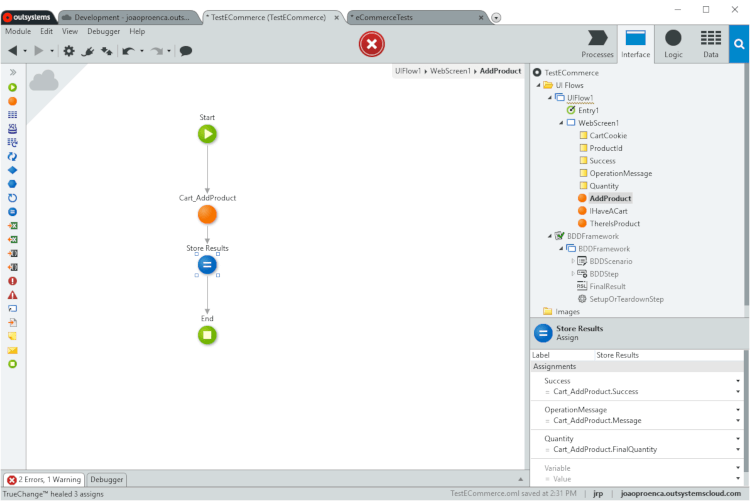Click the merge and compare arrows icon
750x501 pixels.
click(x=106, y=51)
